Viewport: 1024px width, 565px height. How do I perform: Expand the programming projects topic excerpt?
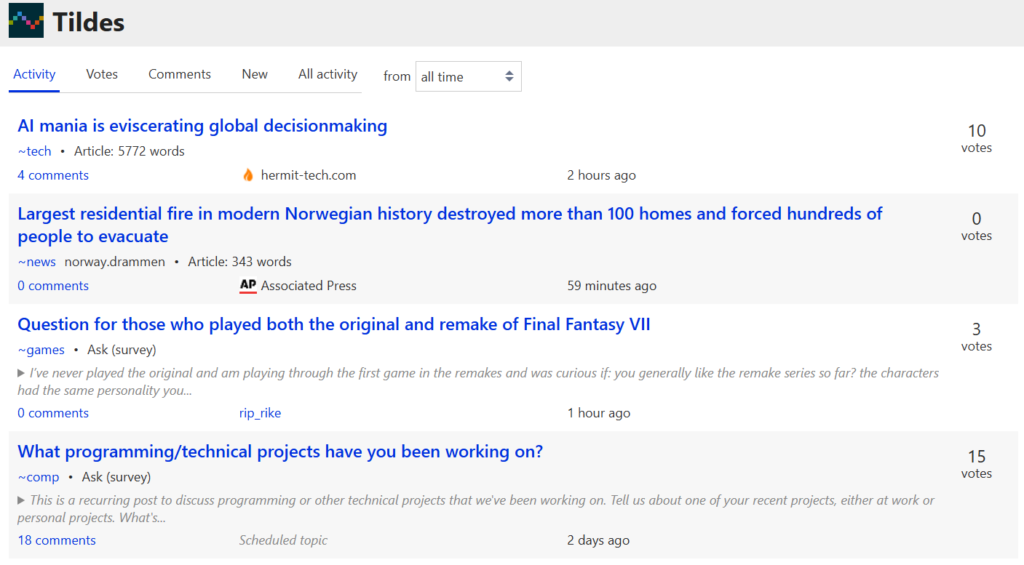(21, 500)
